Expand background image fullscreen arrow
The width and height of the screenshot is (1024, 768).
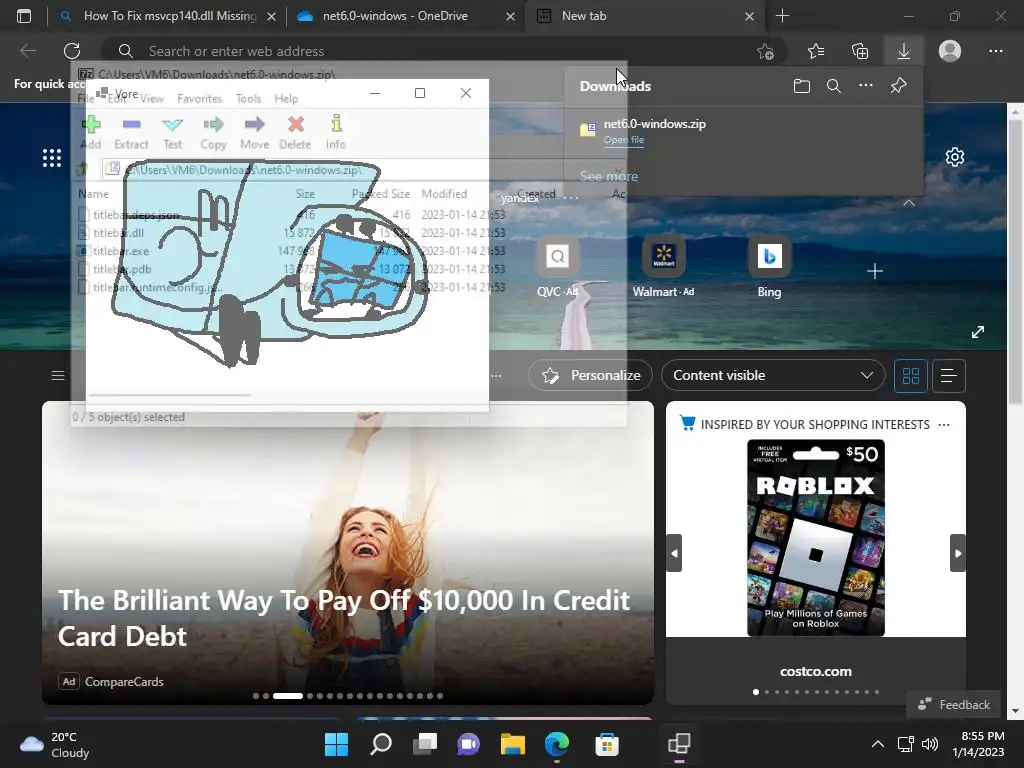click(978, 332)
